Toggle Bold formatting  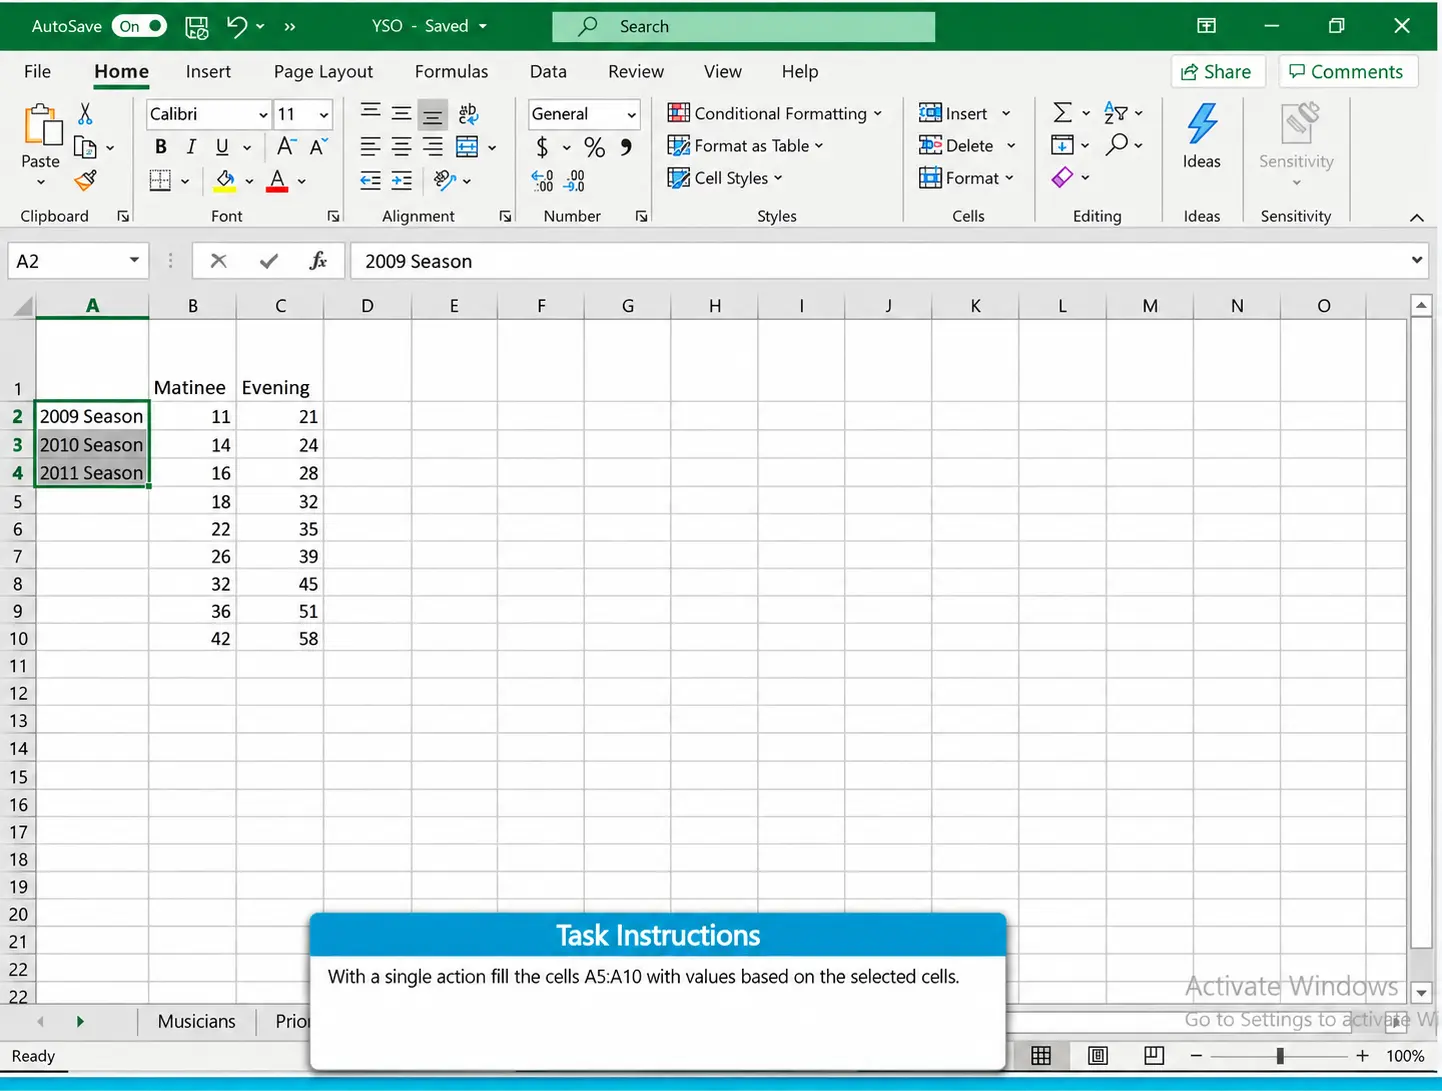161,147
